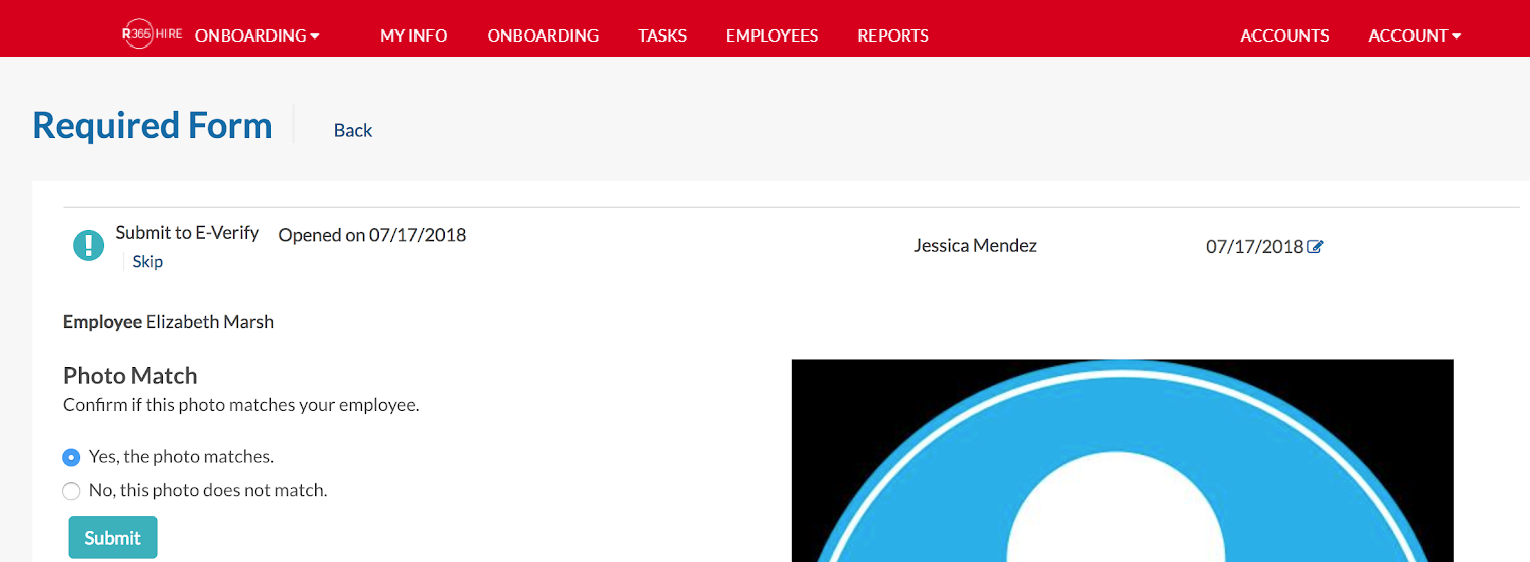The width and height of the screenshot is (1530, 562).
Task: Edit the 07/17/2018 date with pencil icon
Action: pyautogui.click(x=1315, y=246)
